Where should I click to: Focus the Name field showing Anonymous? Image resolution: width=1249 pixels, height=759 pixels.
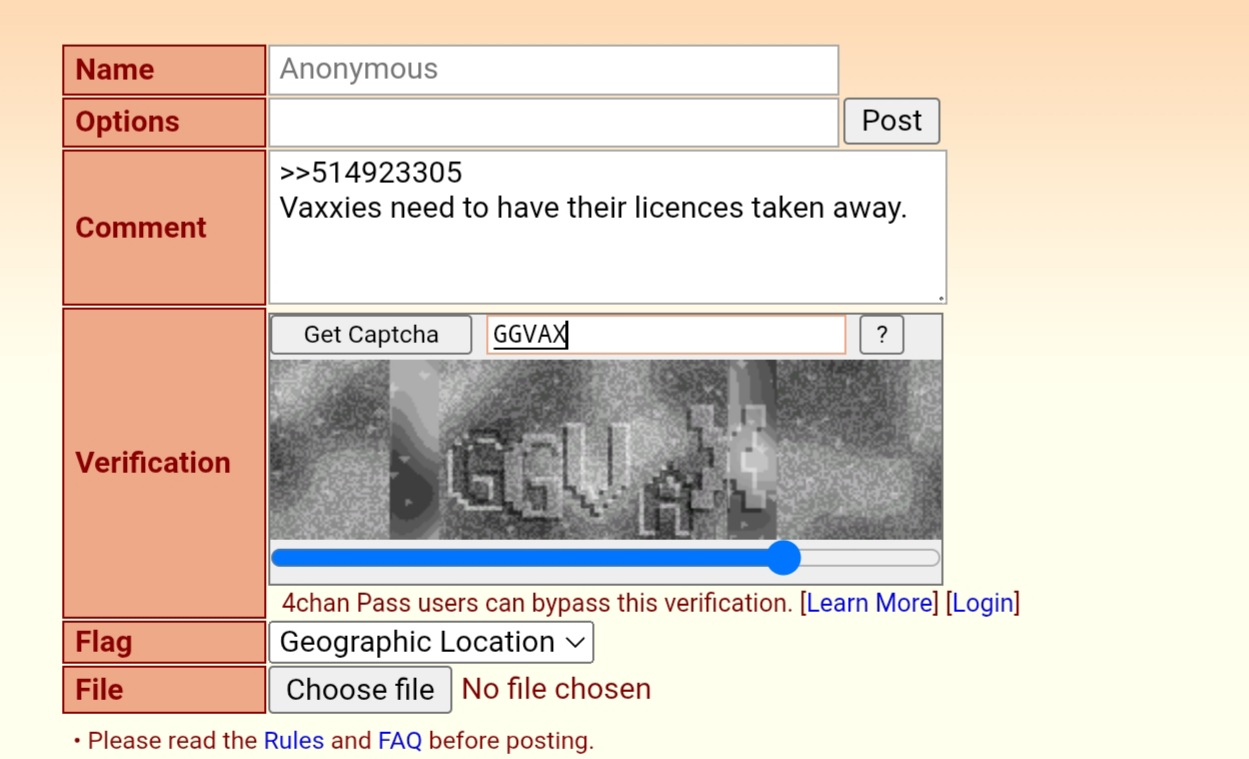point(553,70)
